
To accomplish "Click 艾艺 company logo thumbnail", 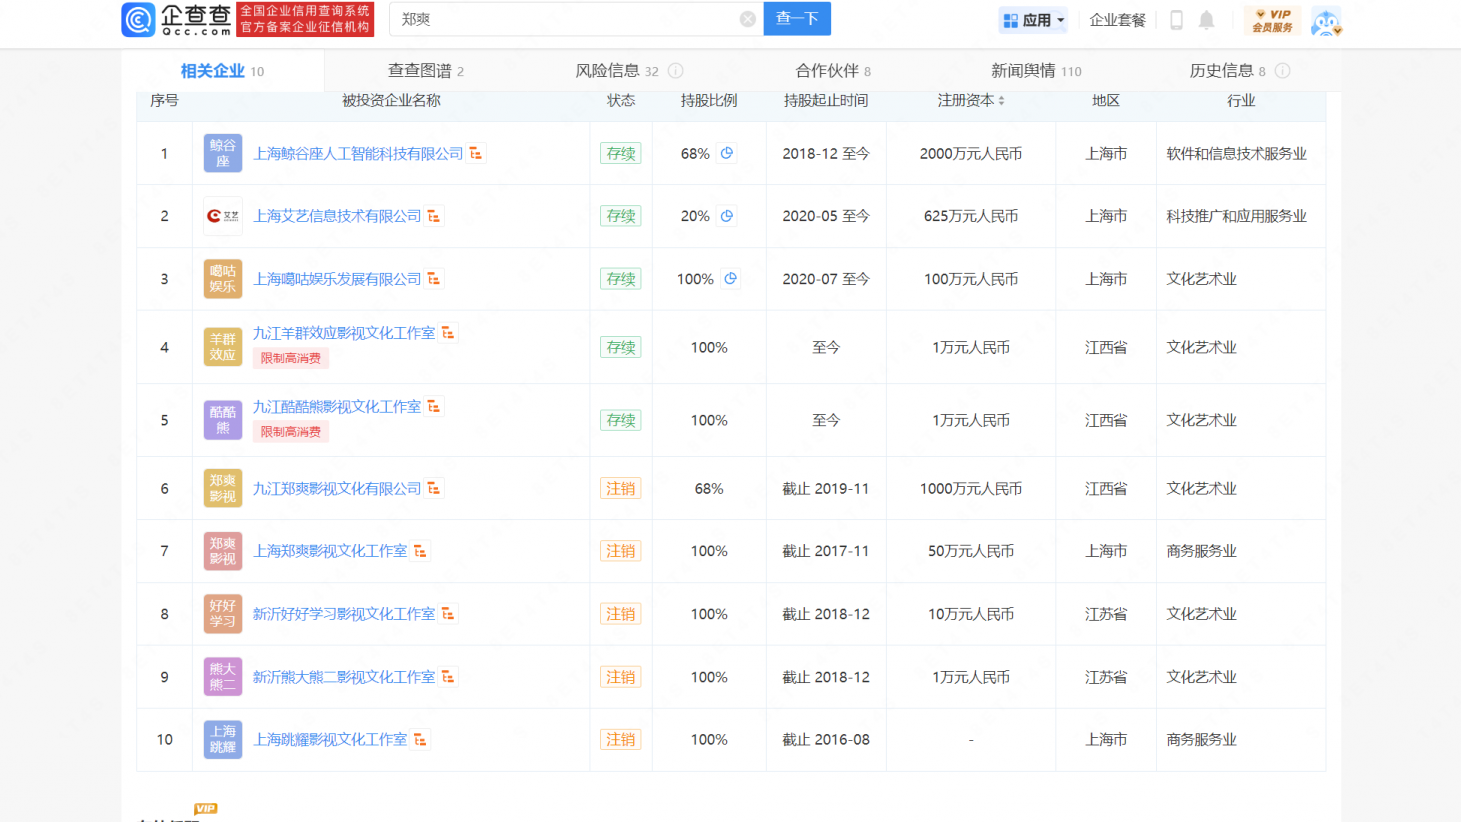I will 223,216.
